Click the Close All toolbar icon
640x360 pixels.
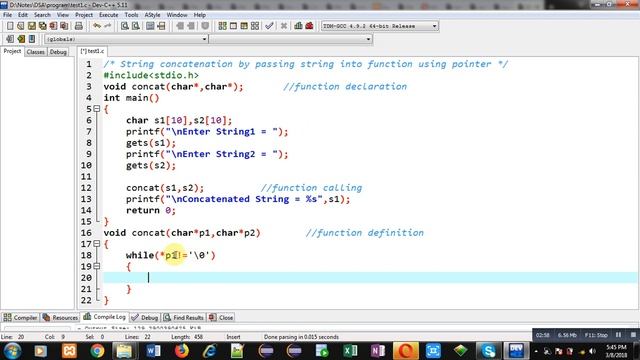64,26
